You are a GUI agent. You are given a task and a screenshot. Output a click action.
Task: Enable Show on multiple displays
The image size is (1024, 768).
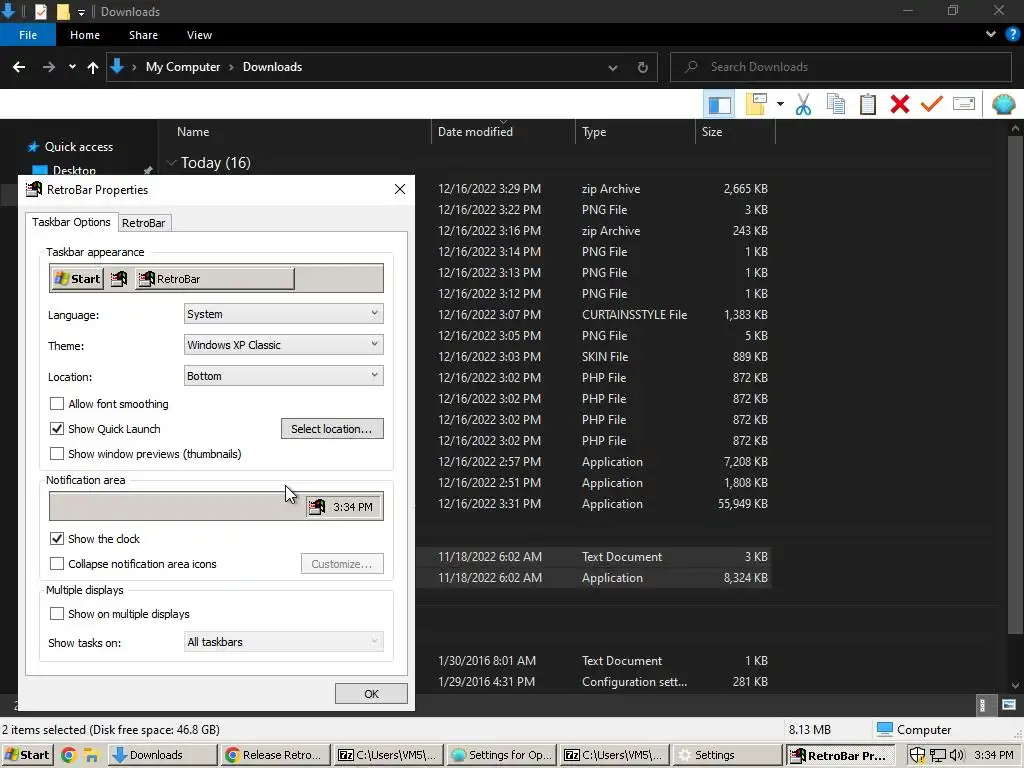pos(57,614)
